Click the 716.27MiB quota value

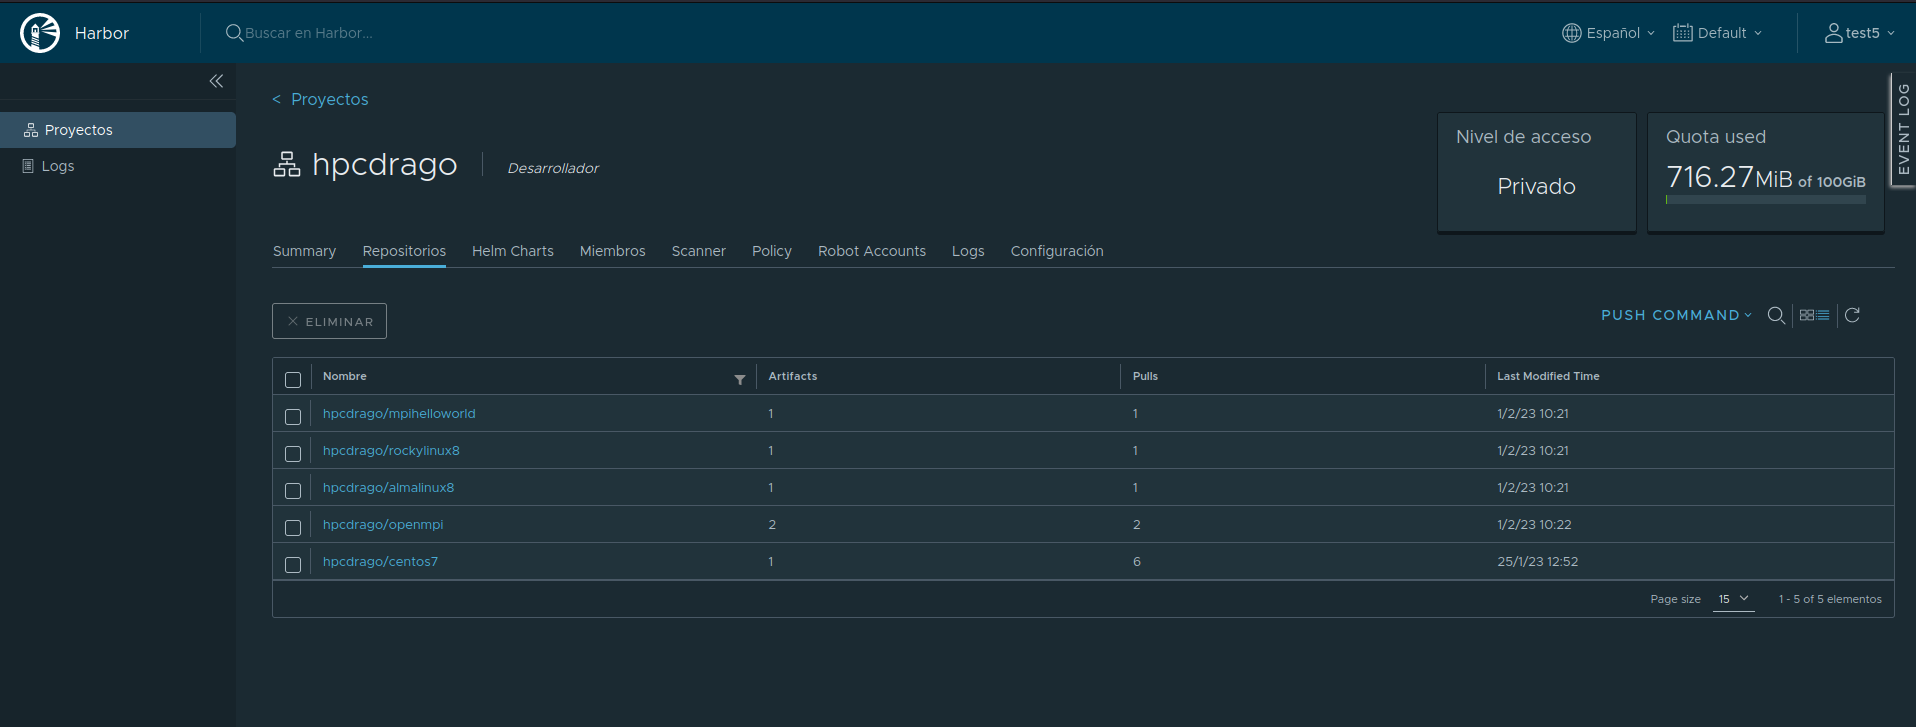click(x=1729, y=177)
